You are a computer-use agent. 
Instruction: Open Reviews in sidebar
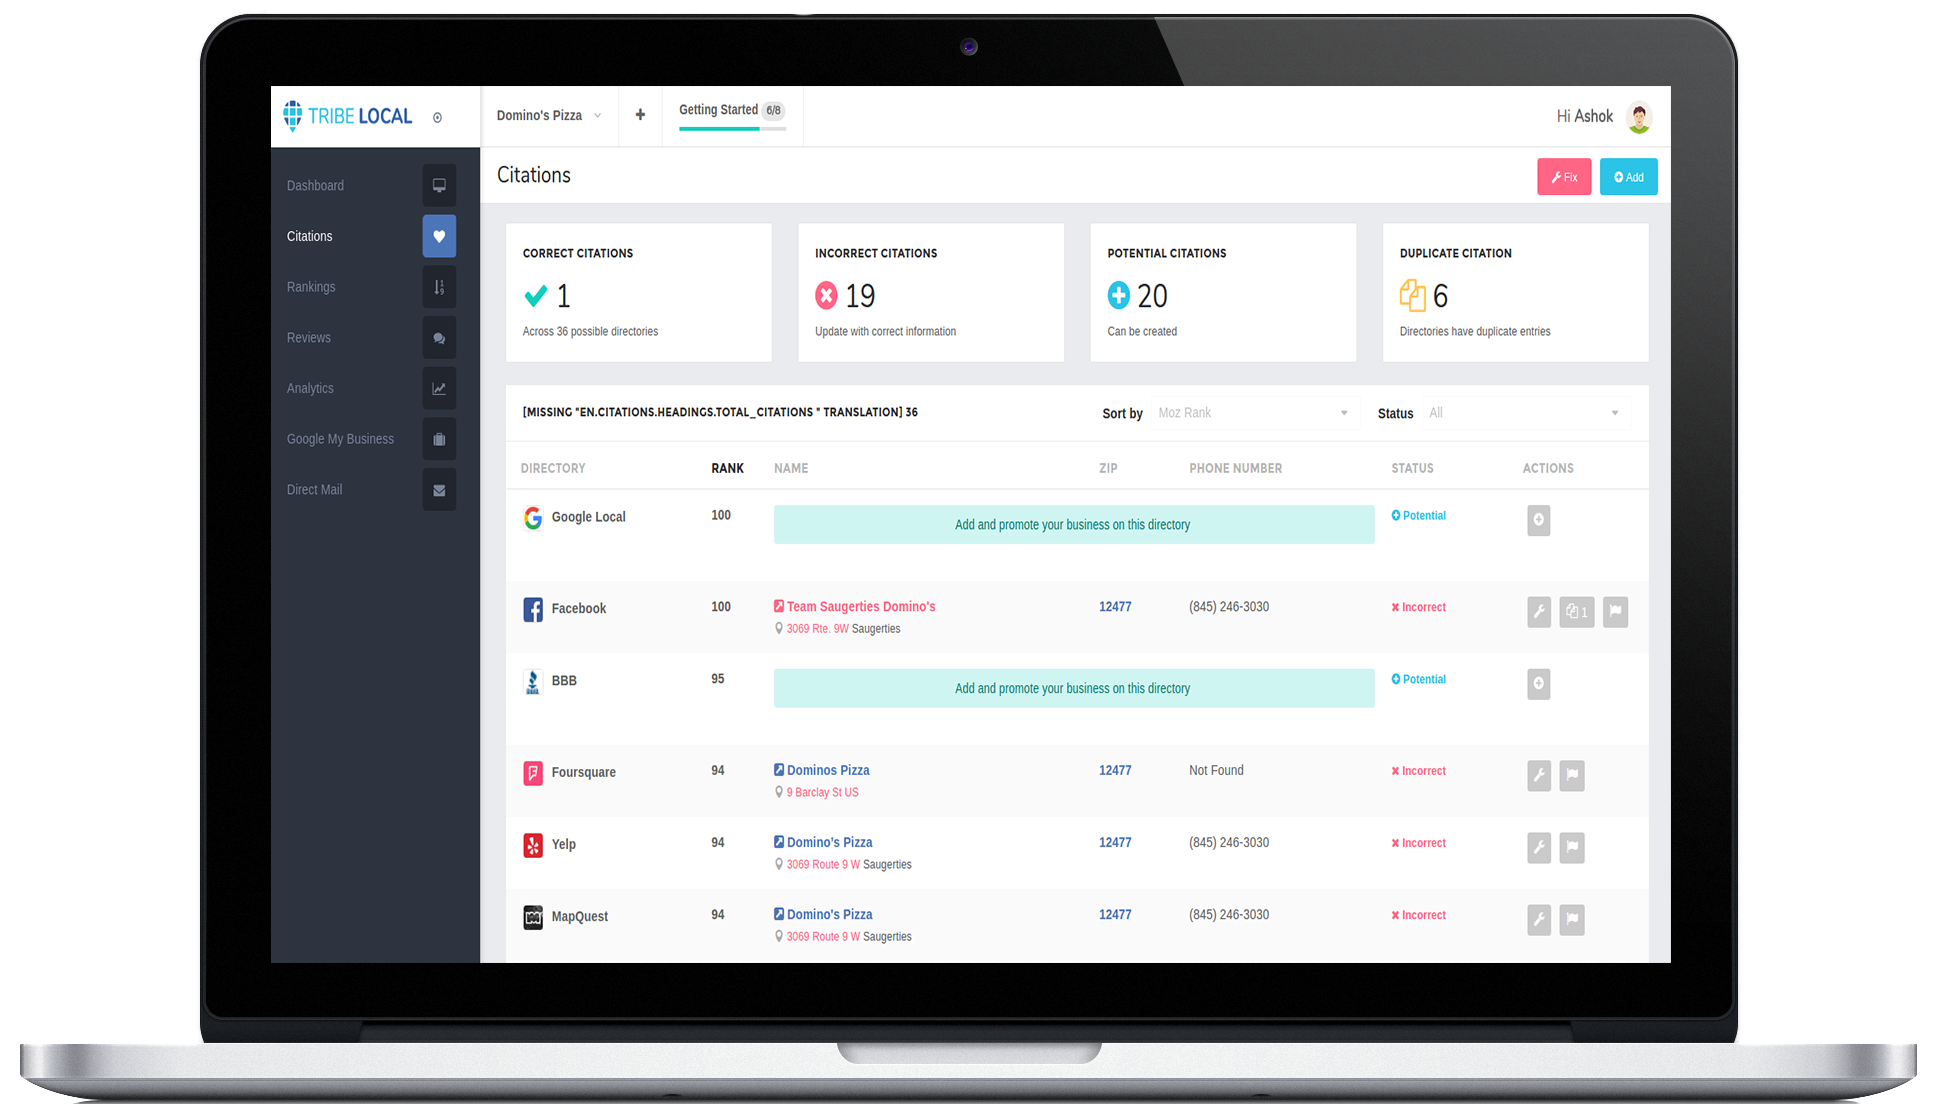pyautogui.click(x=308, y=338)
